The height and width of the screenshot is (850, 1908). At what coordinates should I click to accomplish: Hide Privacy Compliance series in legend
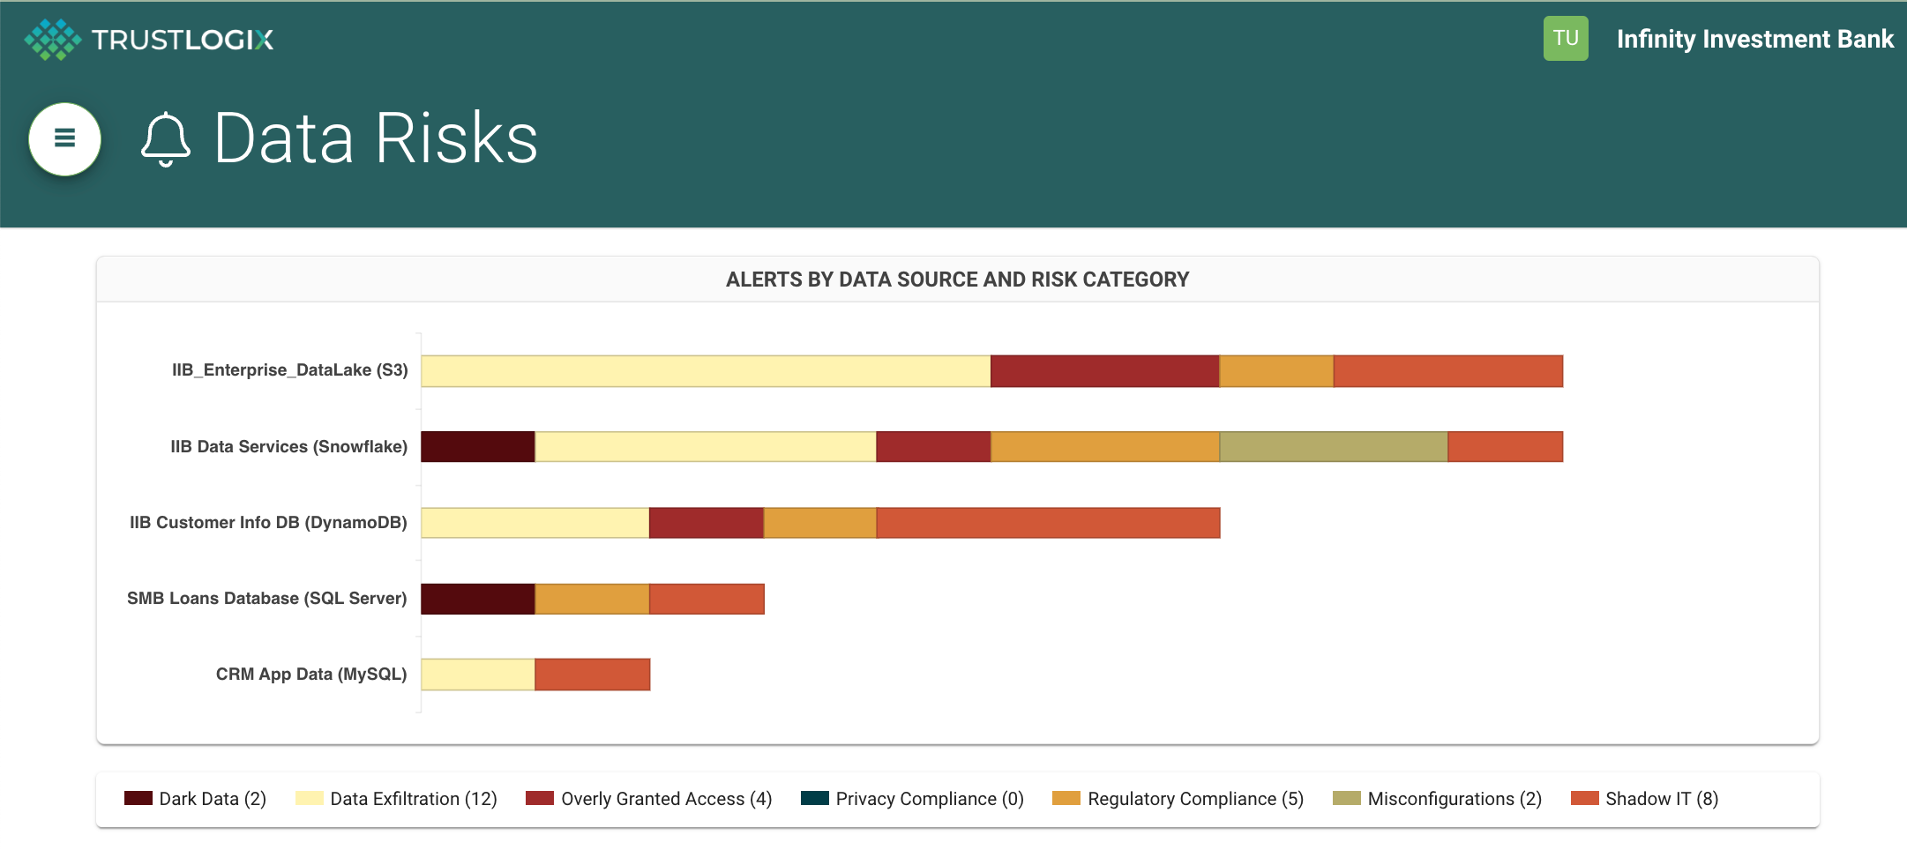912,799
